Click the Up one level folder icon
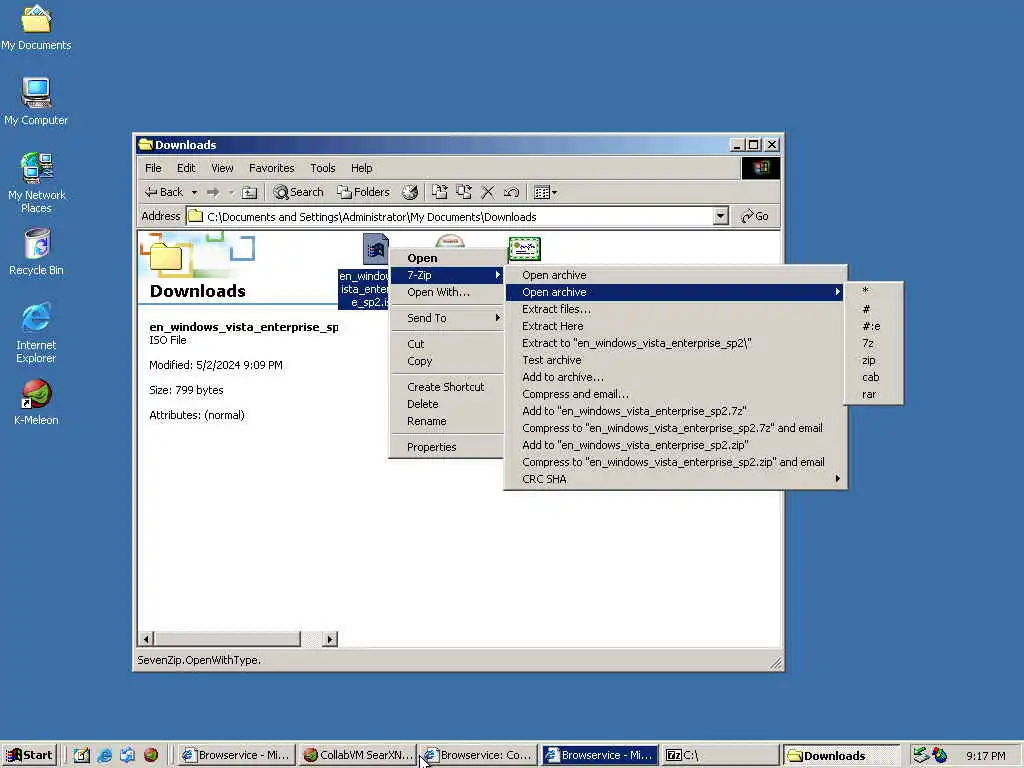Viewport: 1024px width, 768px height. (249, 192)
